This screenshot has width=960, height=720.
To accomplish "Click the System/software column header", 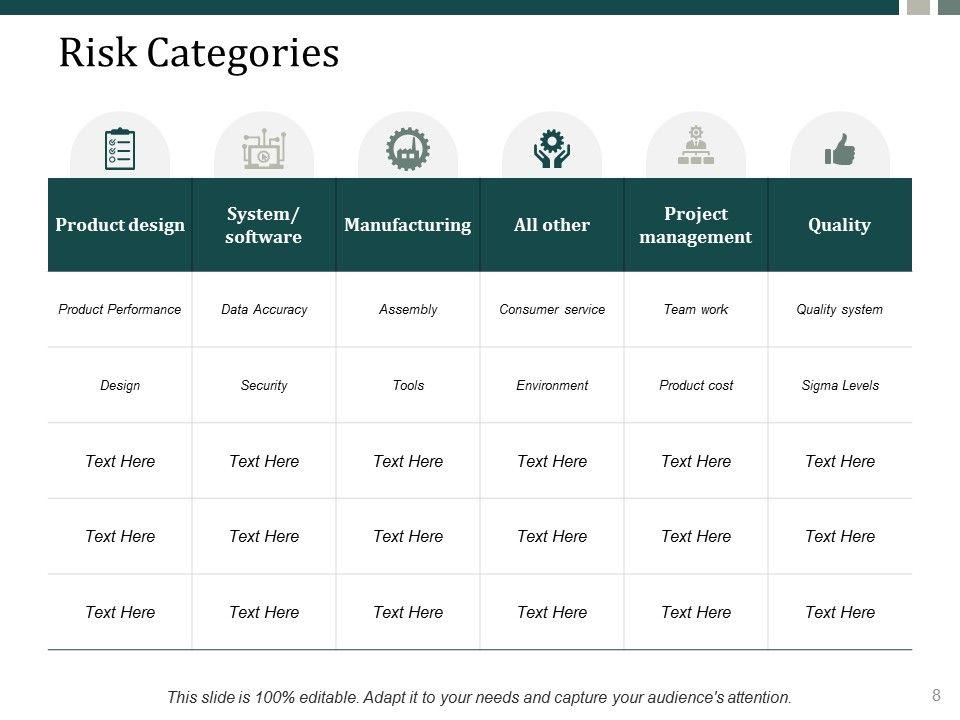I will pos(264,225).
